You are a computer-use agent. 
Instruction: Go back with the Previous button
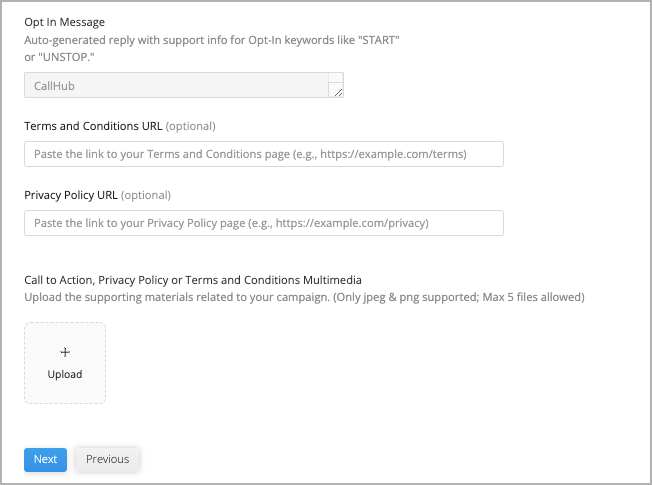point(107,460)
